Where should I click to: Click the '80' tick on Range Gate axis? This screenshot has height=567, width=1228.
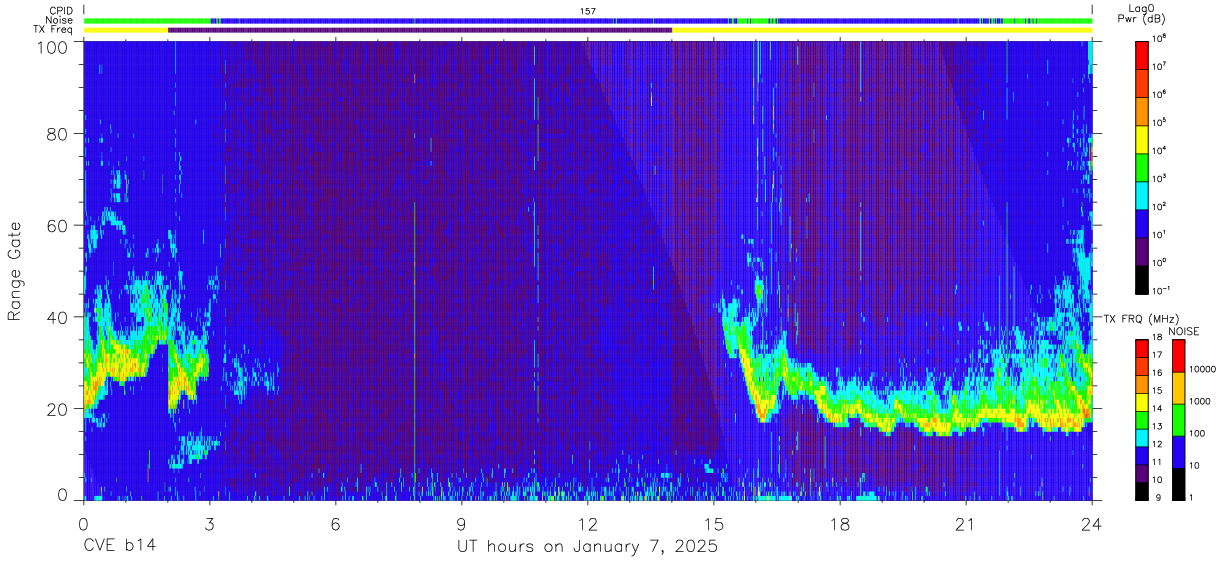pos(57,134)
